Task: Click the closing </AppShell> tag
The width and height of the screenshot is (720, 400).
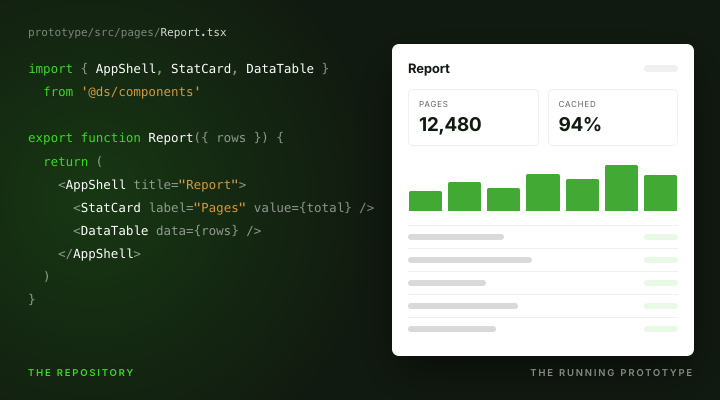Action: (99, 254)
